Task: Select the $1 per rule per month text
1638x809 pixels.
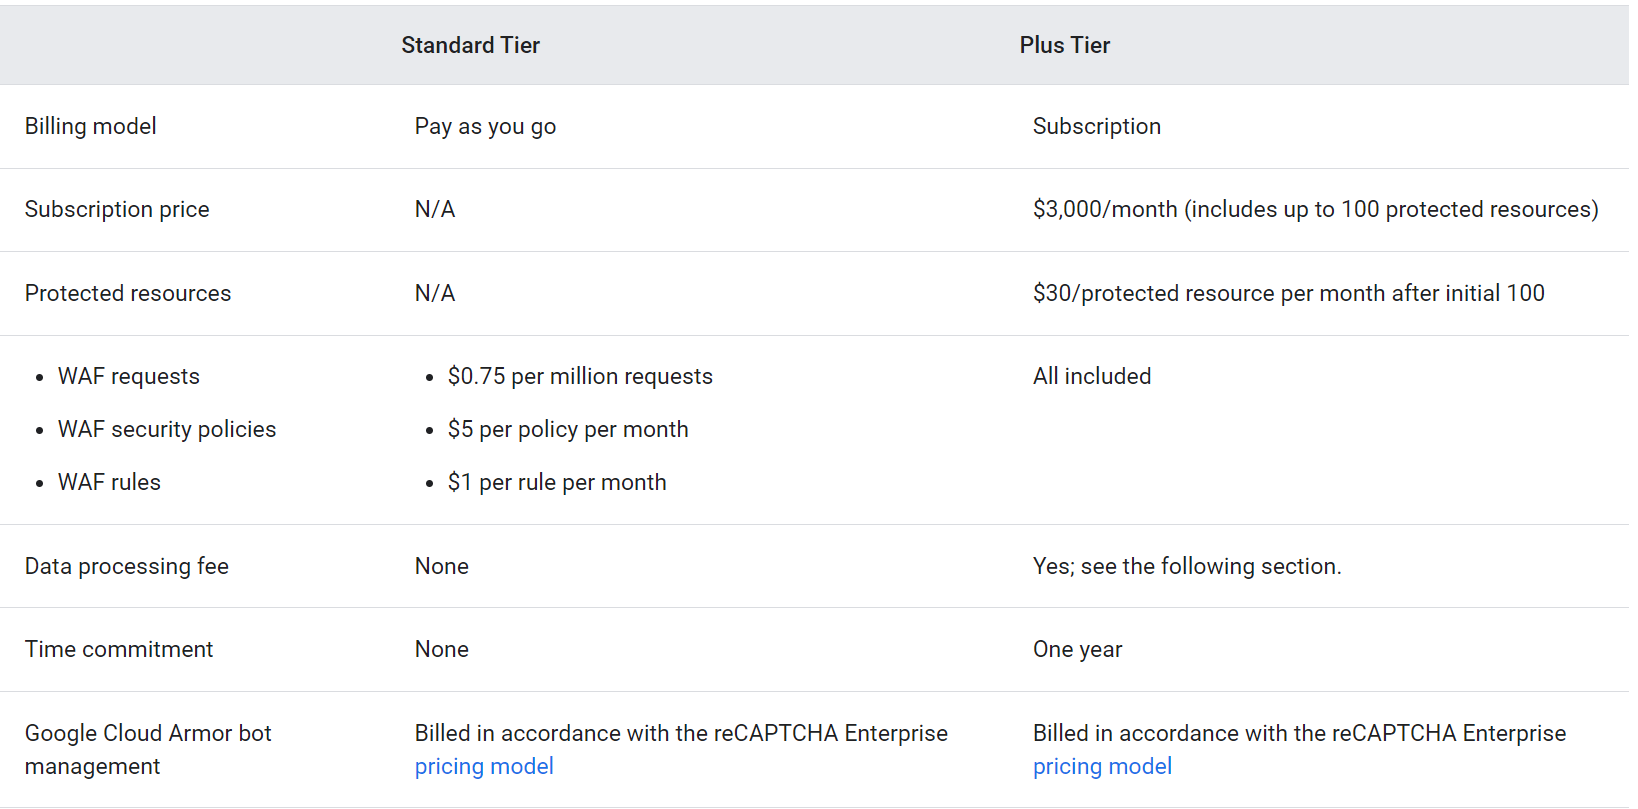Action: click(557, 483)
